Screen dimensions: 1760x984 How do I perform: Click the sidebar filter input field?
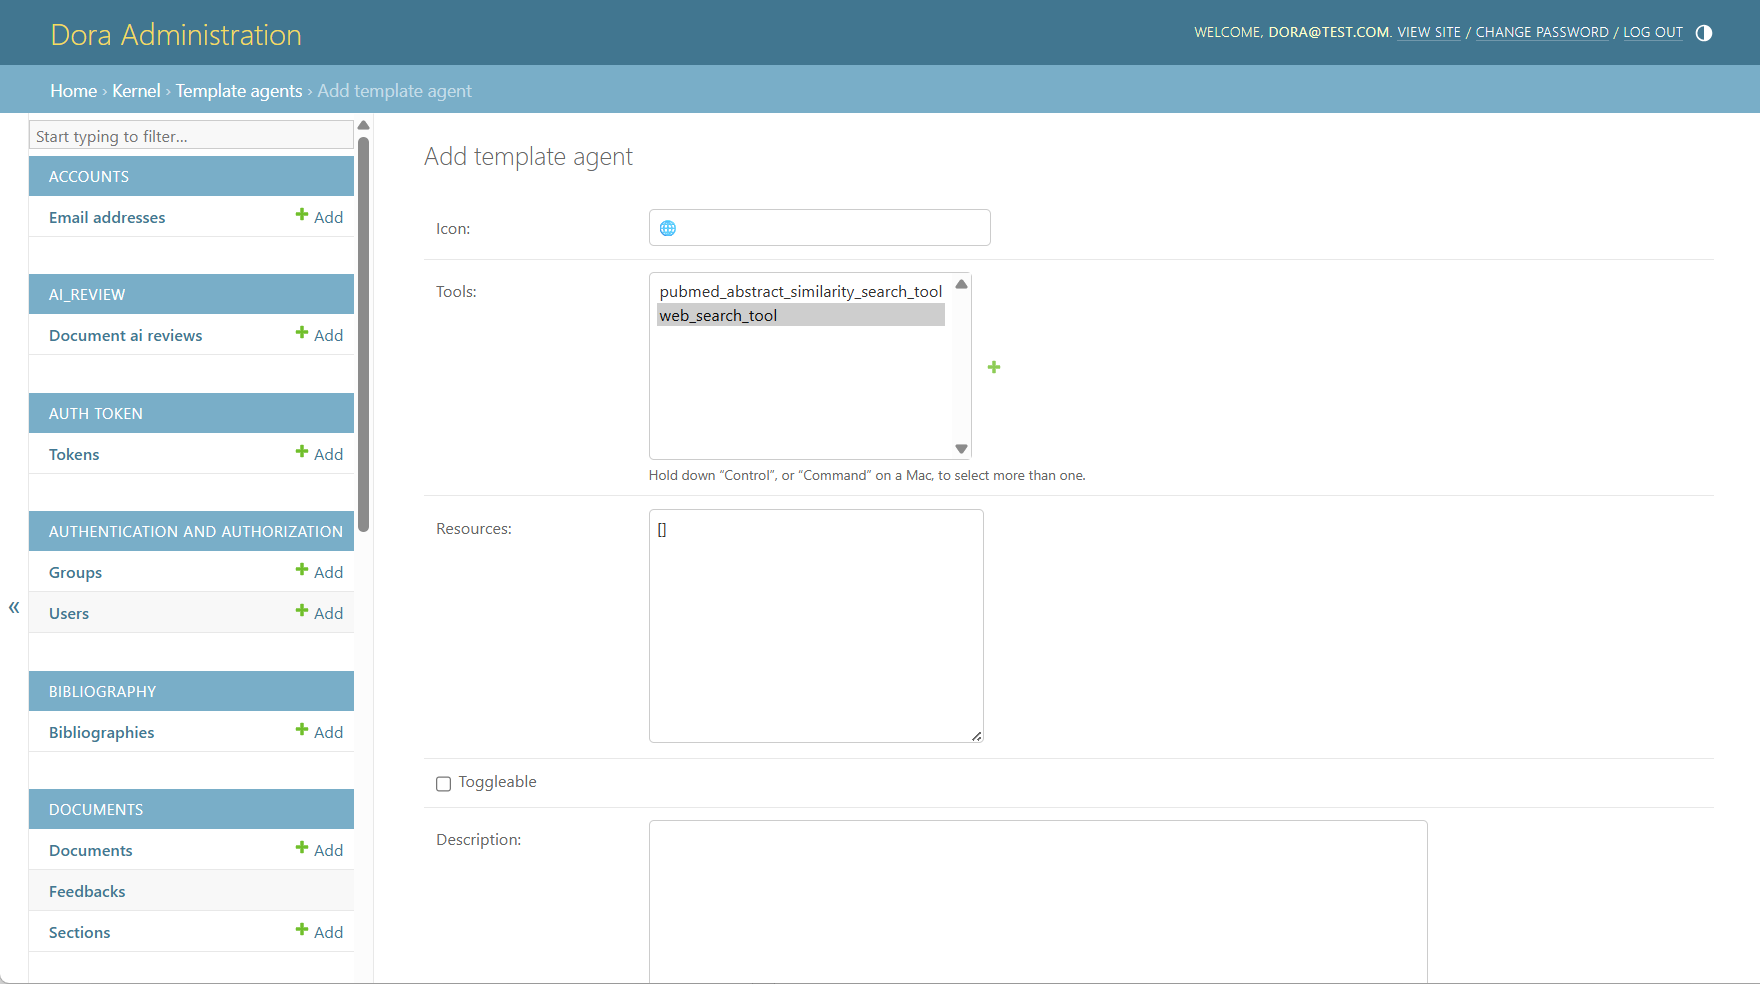[x=190, y=135]
